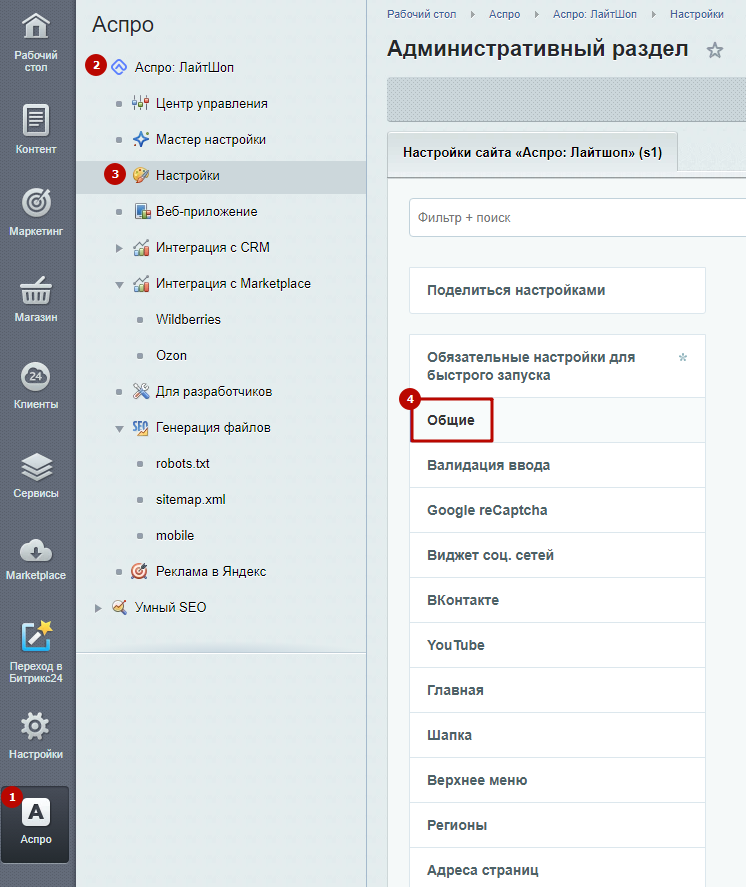Click the Умный SEO icon
The width and height of the screenshot is (746, 887).
point(119,608)
